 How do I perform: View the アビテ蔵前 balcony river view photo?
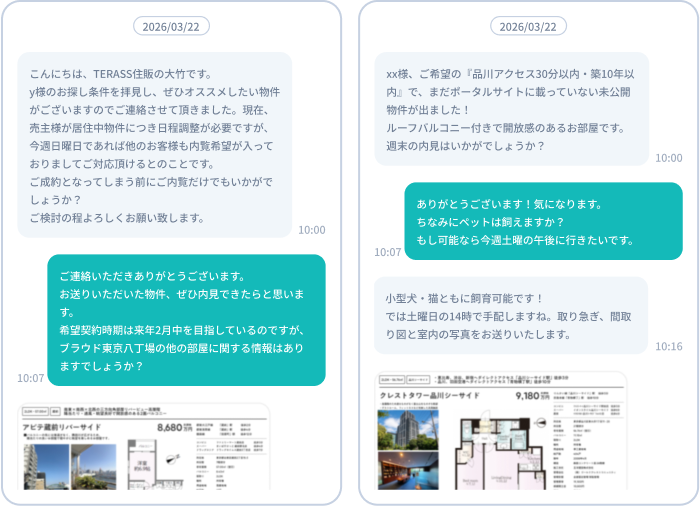pos(90,468)
